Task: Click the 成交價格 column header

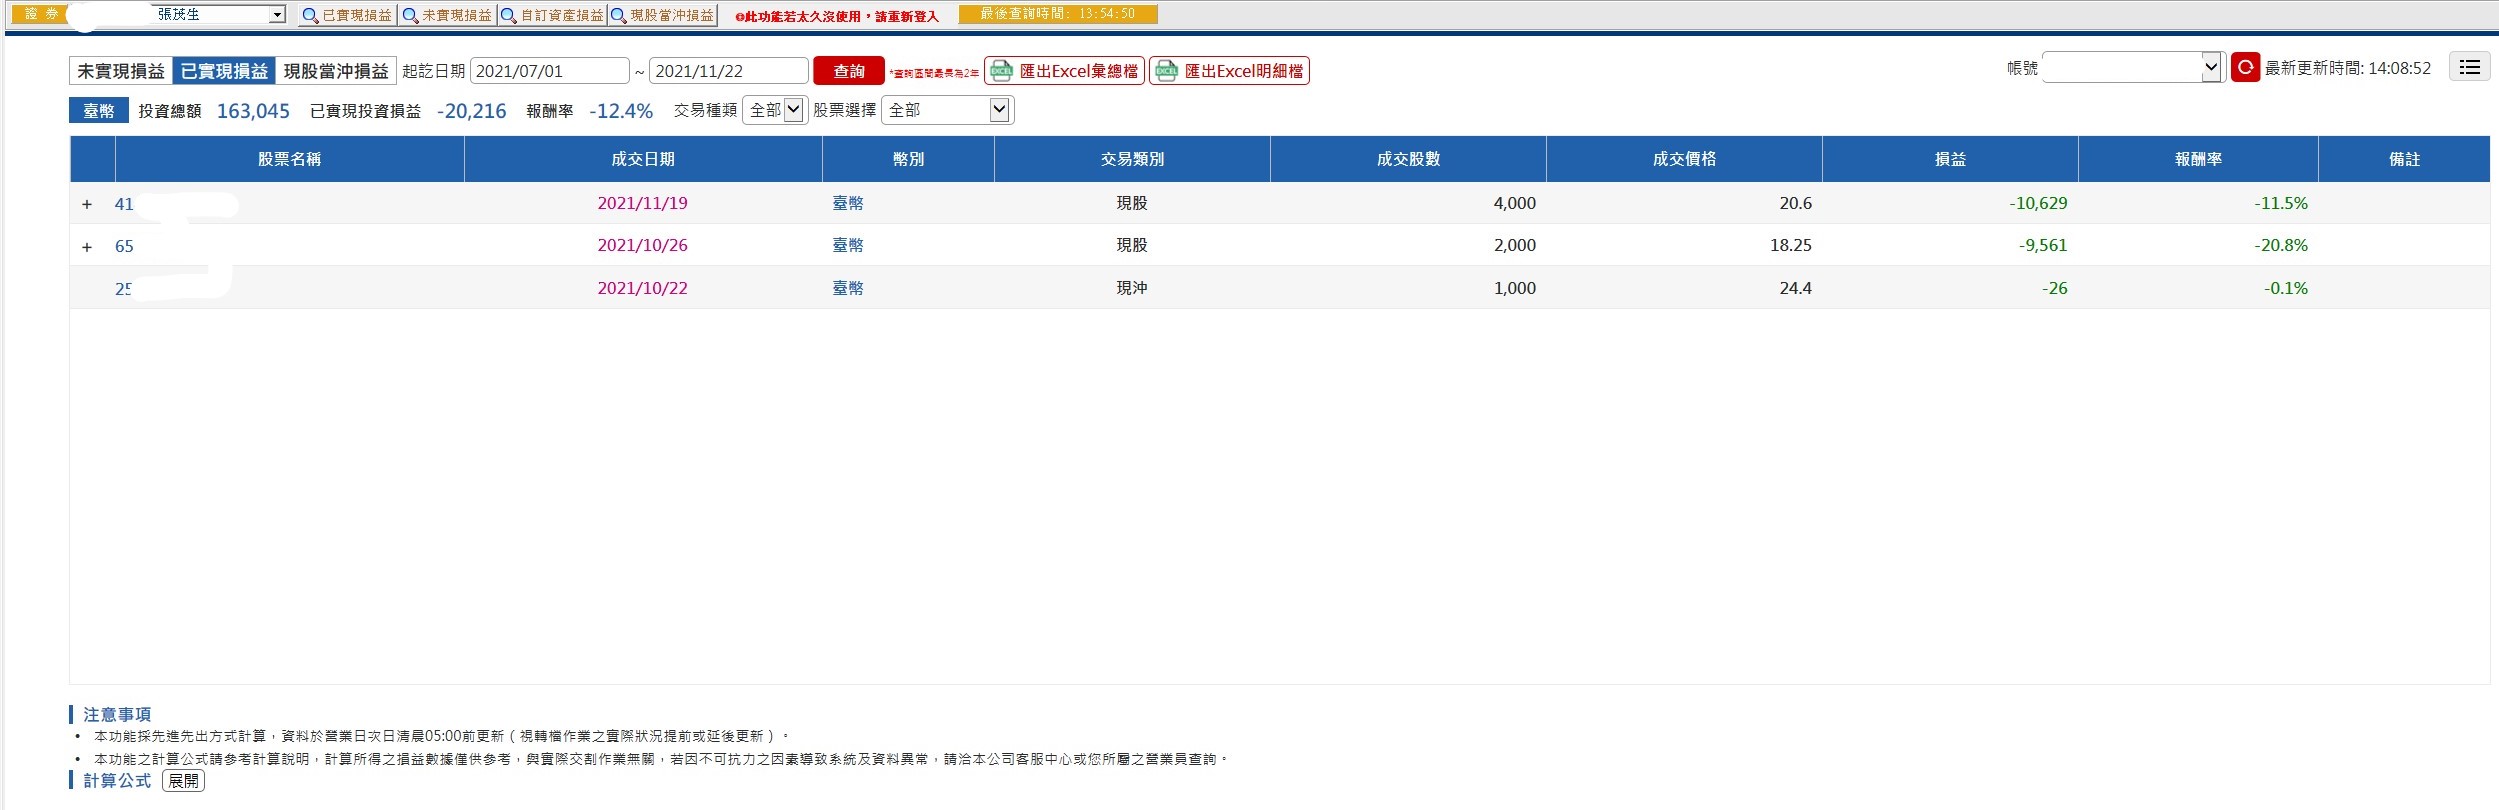Action: pos(1684,159)
